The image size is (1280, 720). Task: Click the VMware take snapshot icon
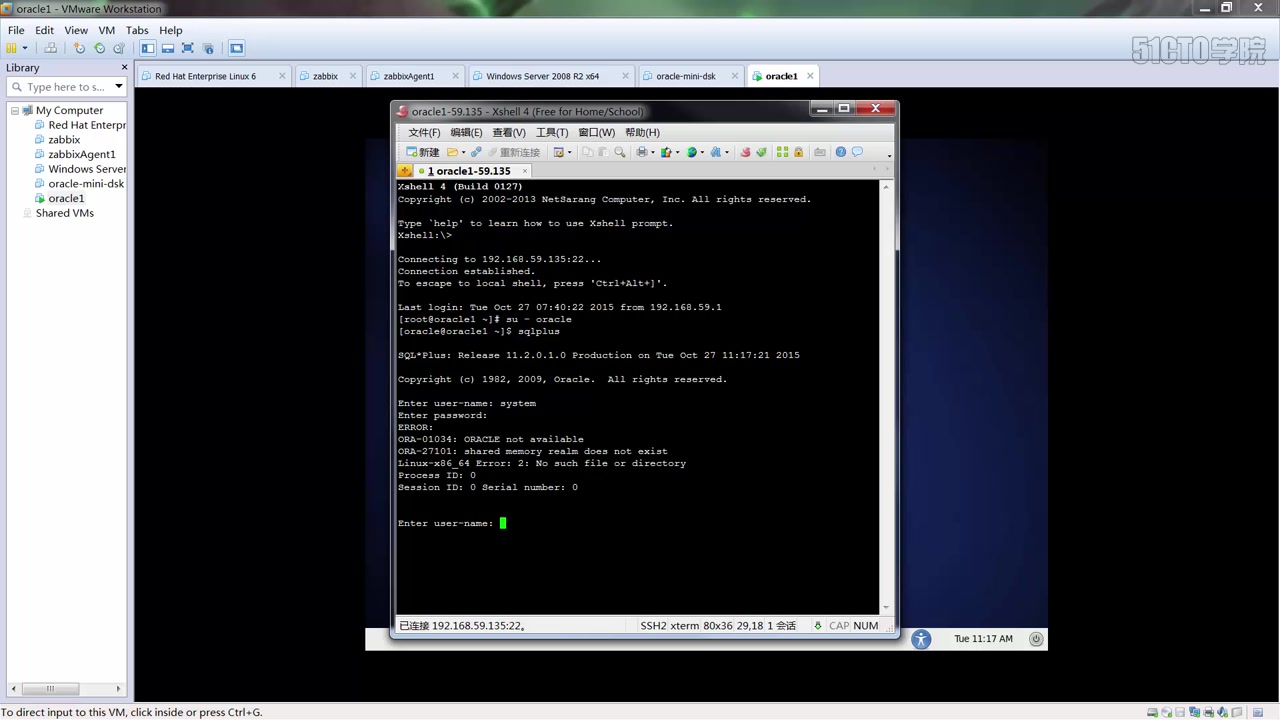tap(80, 48)
